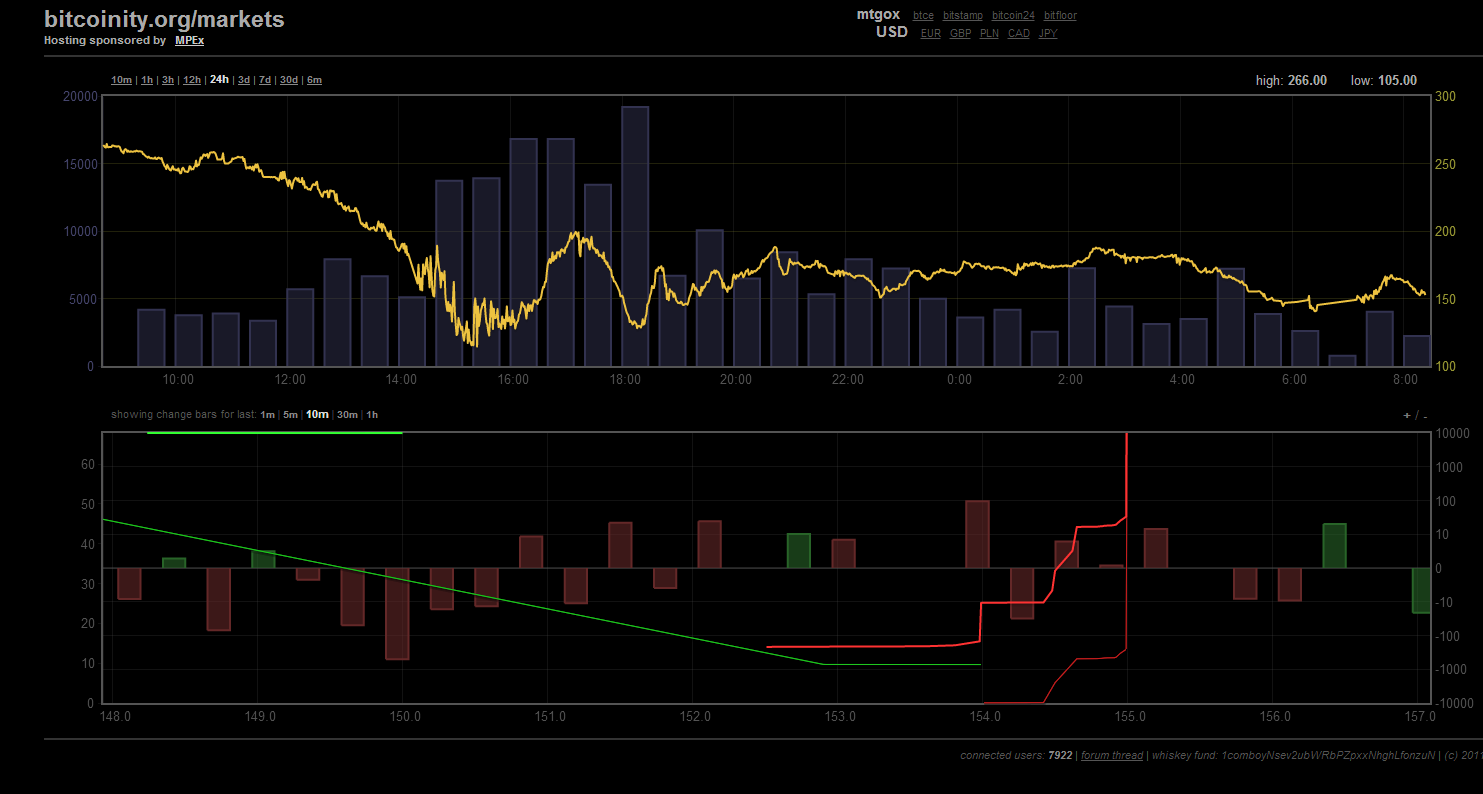
Task: View bitstamp exchange data
Action: point(962,15)
